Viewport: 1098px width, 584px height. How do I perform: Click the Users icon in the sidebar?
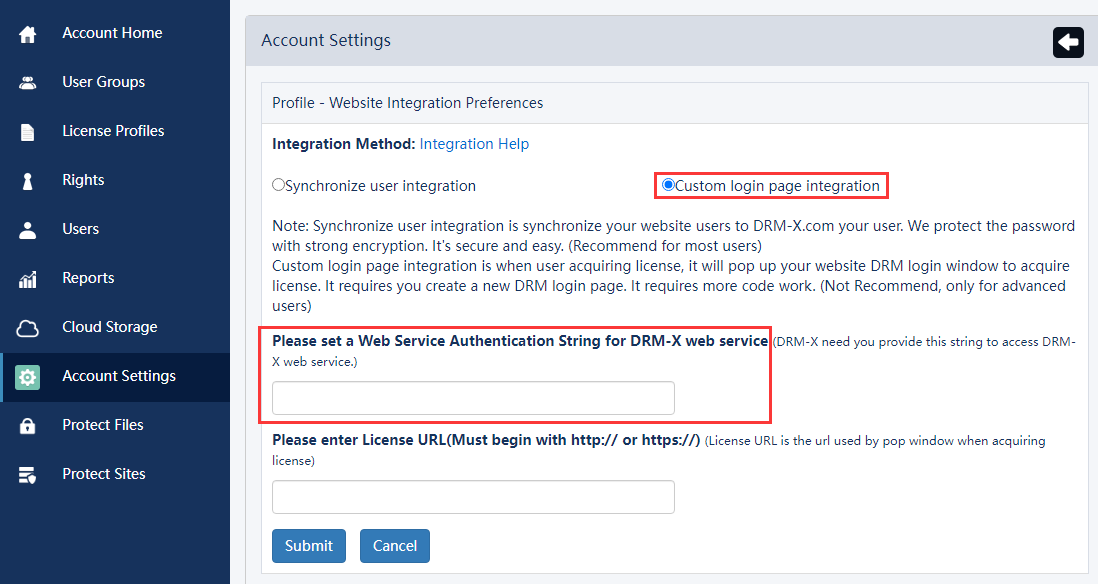pyautogui.click(x=27, y=228)
